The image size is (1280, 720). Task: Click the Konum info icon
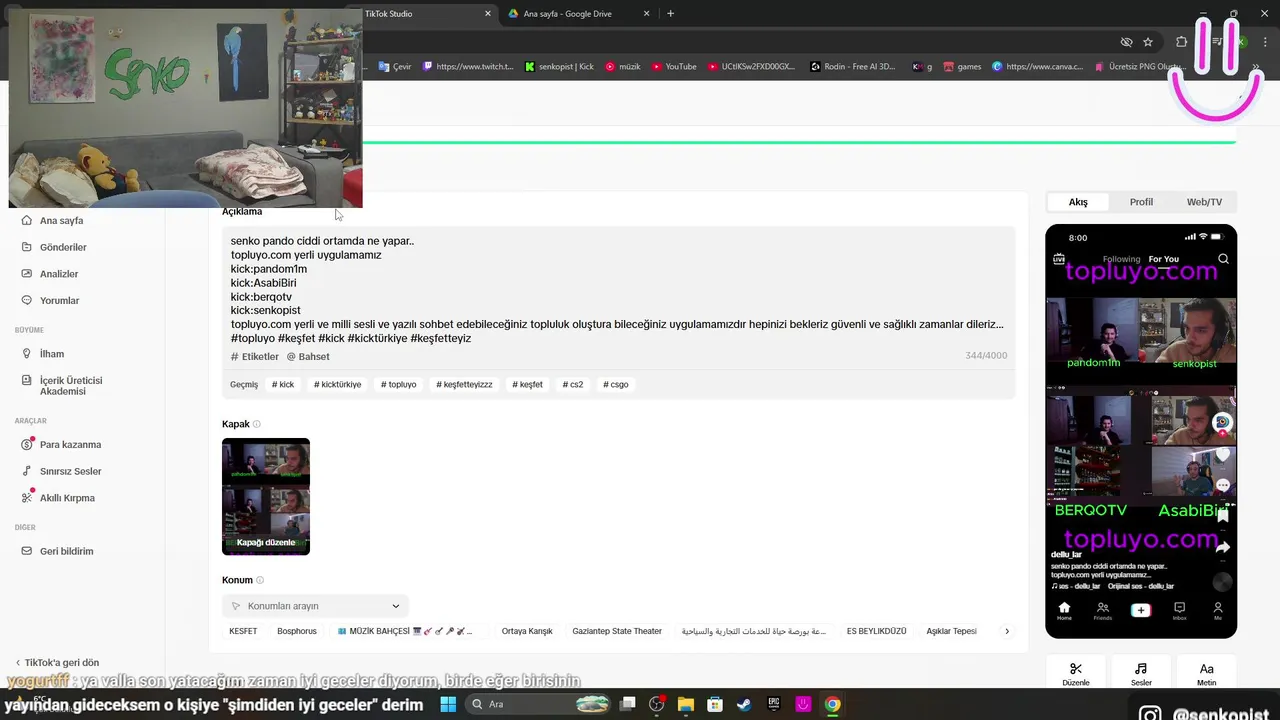click(260, 581)
